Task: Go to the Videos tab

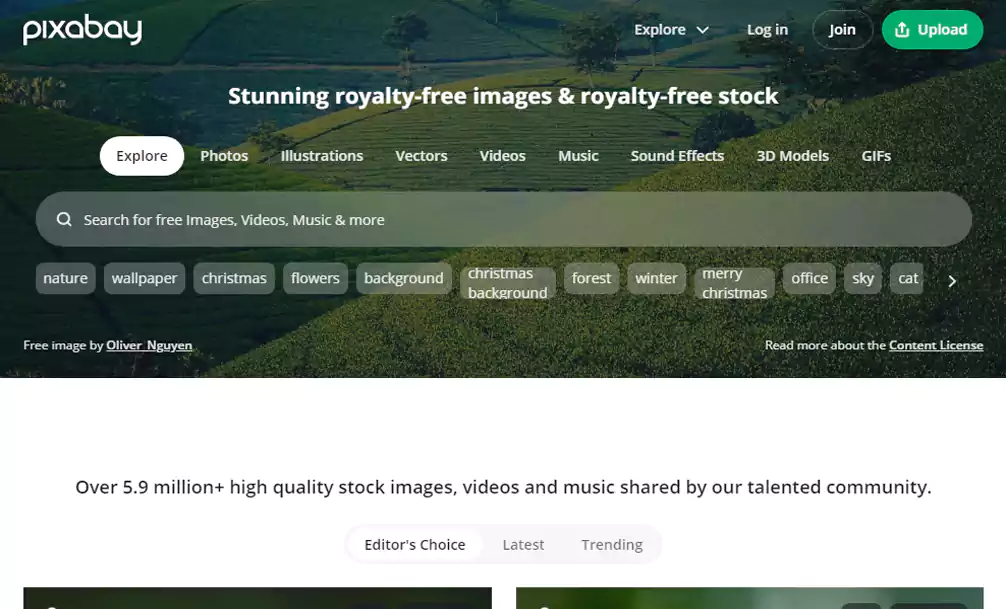Action: (502, 156)
